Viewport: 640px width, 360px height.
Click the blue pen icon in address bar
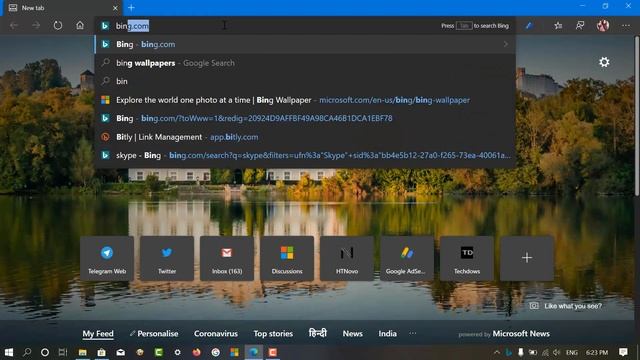tap(529, 26)
